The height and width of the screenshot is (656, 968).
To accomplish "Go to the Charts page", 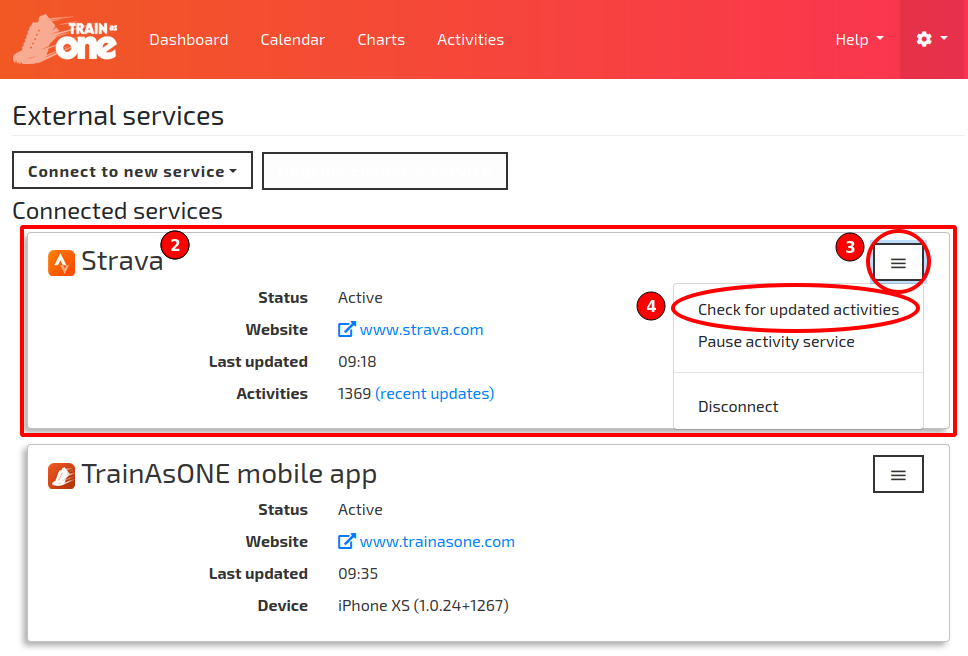I will (x=381, y=39).
